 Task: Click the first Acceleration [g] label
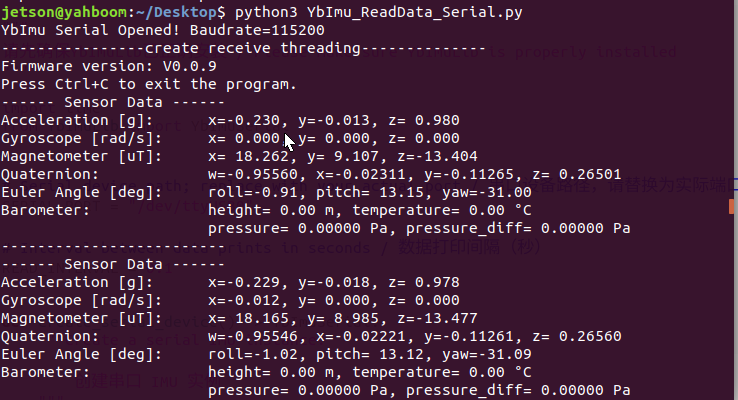[x=77, y=120]
